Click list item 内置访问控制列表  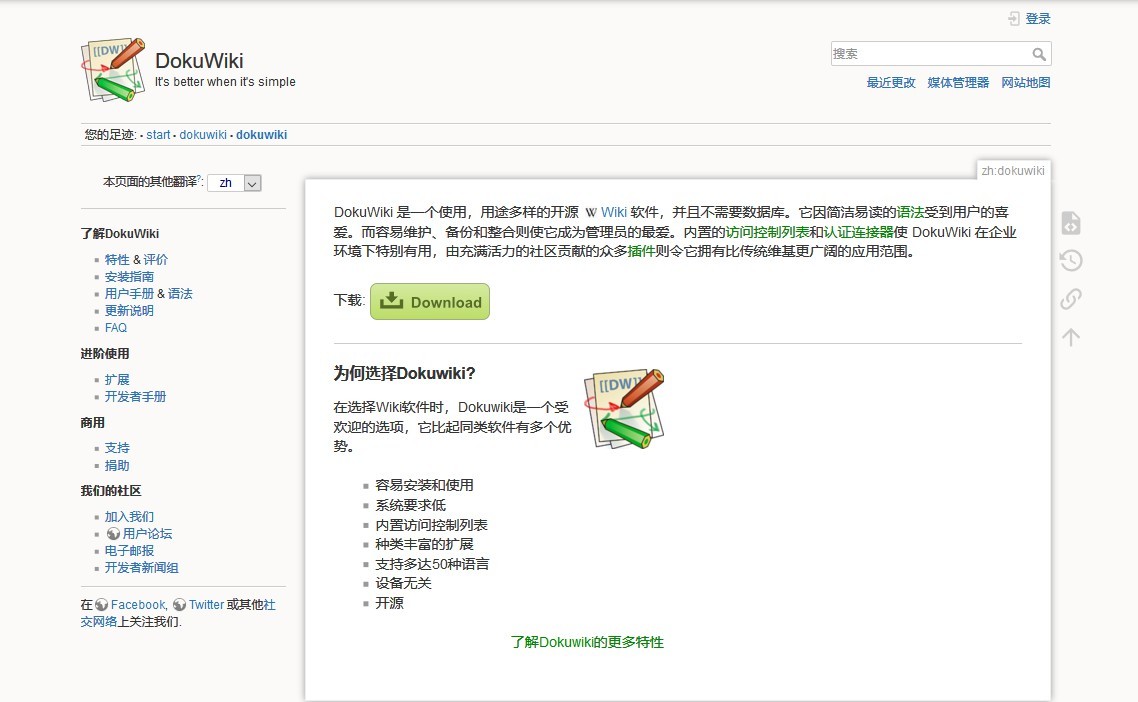click(431, 525)
